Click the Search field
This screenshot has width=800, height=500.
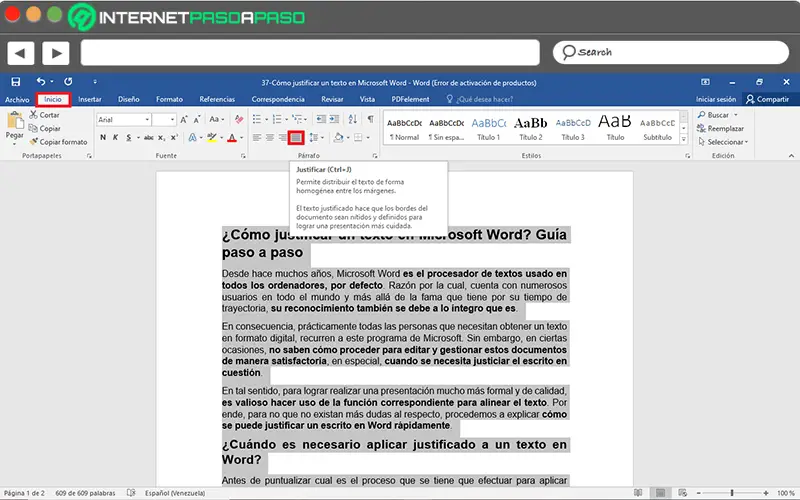point(670,53)
